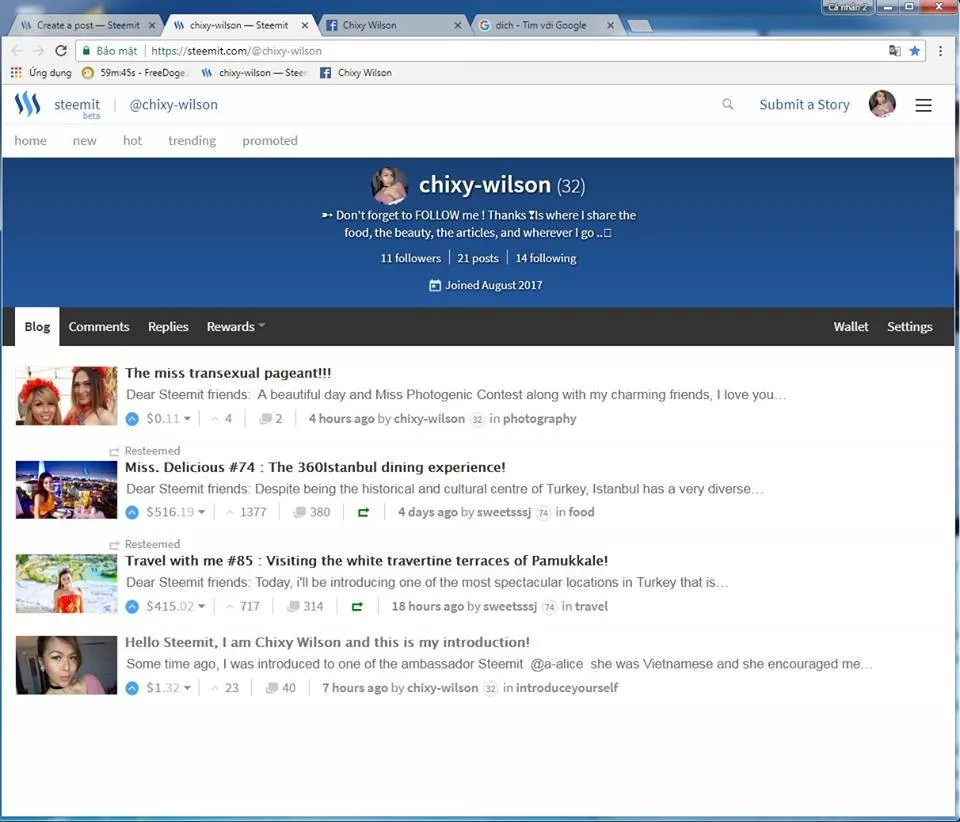Open the pageant post thumbnail
960x822 pixels.
[x=66, y=395]
